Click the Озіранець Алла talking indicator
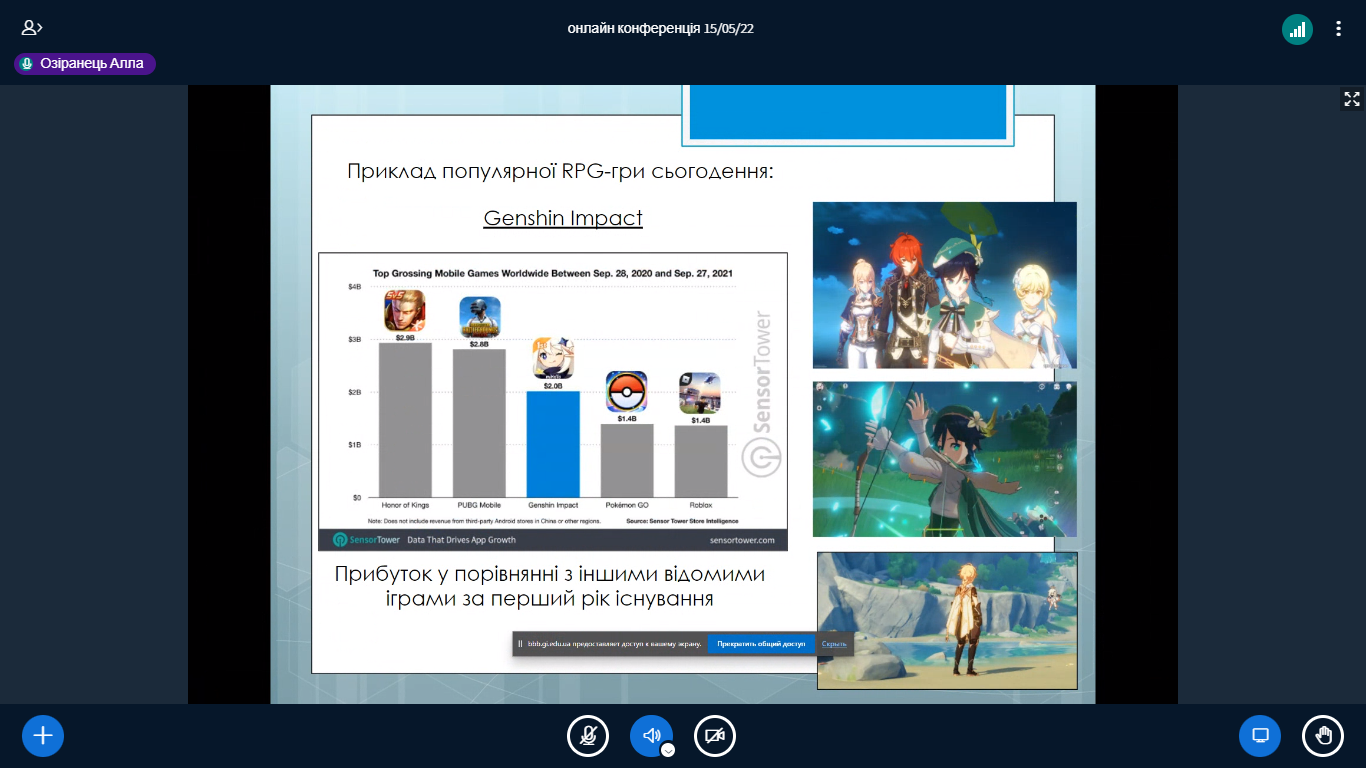The image size is (1366, 768). (x=85, y=64)
